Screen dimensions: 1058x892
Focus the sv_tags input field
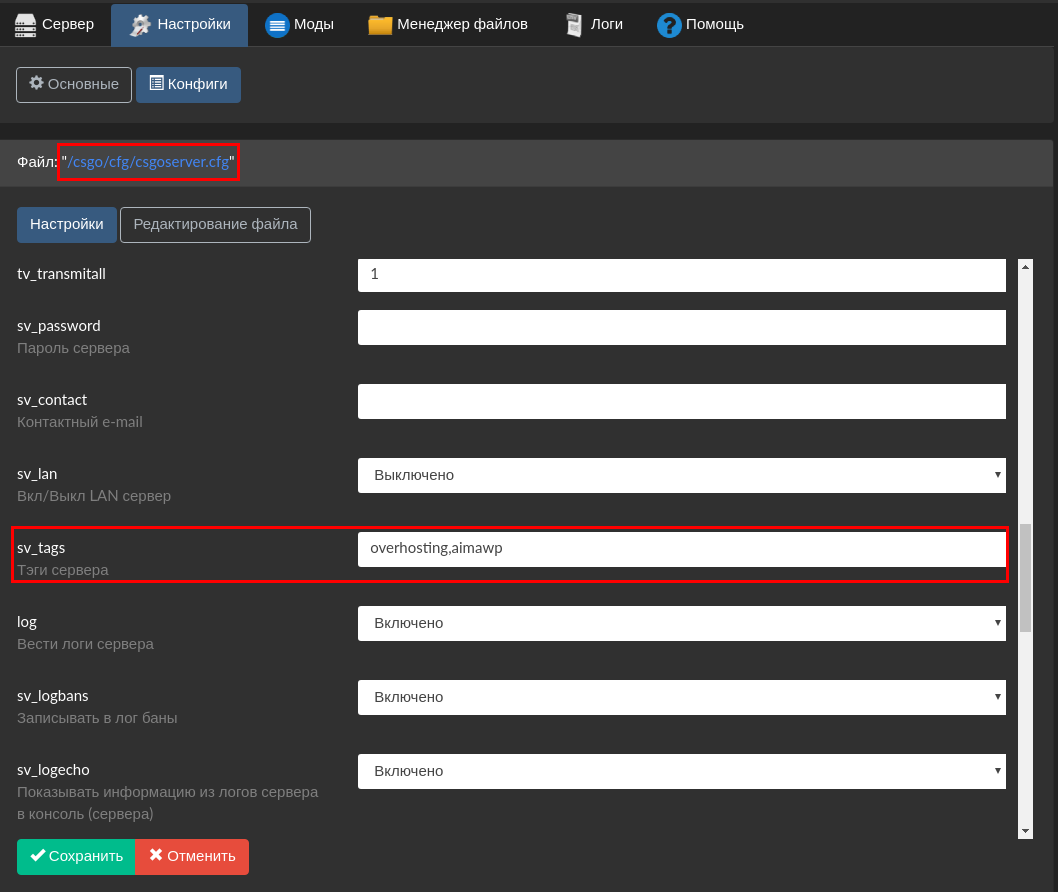point(681,549)
